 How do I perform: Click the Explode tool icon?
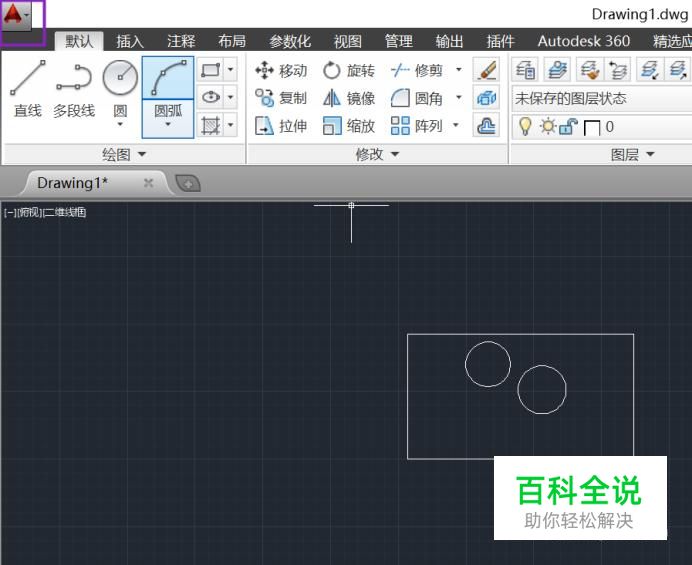tap(486, 98)
